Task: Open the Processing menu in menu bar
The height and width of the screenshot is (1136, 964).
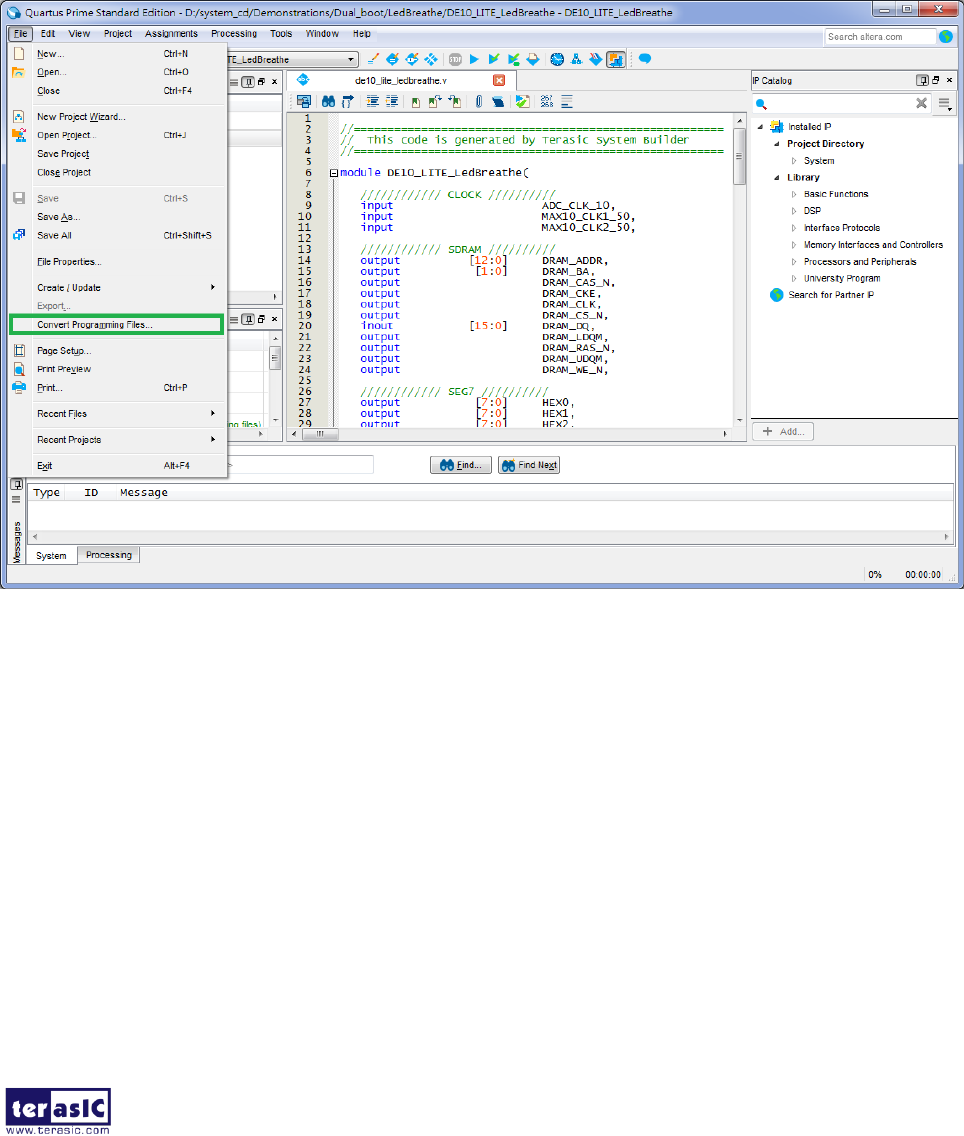Action: click(234, 34)
